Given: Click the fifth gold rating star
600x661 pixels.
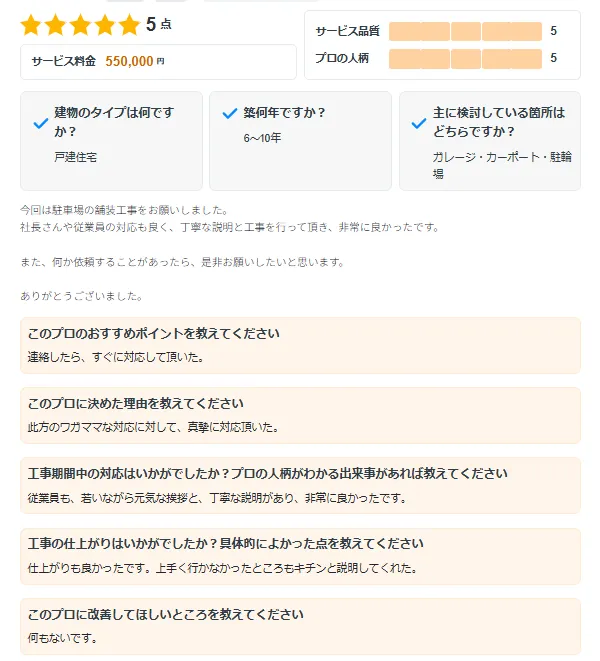Looking at the screenshot, I should (x=130, y=25).
